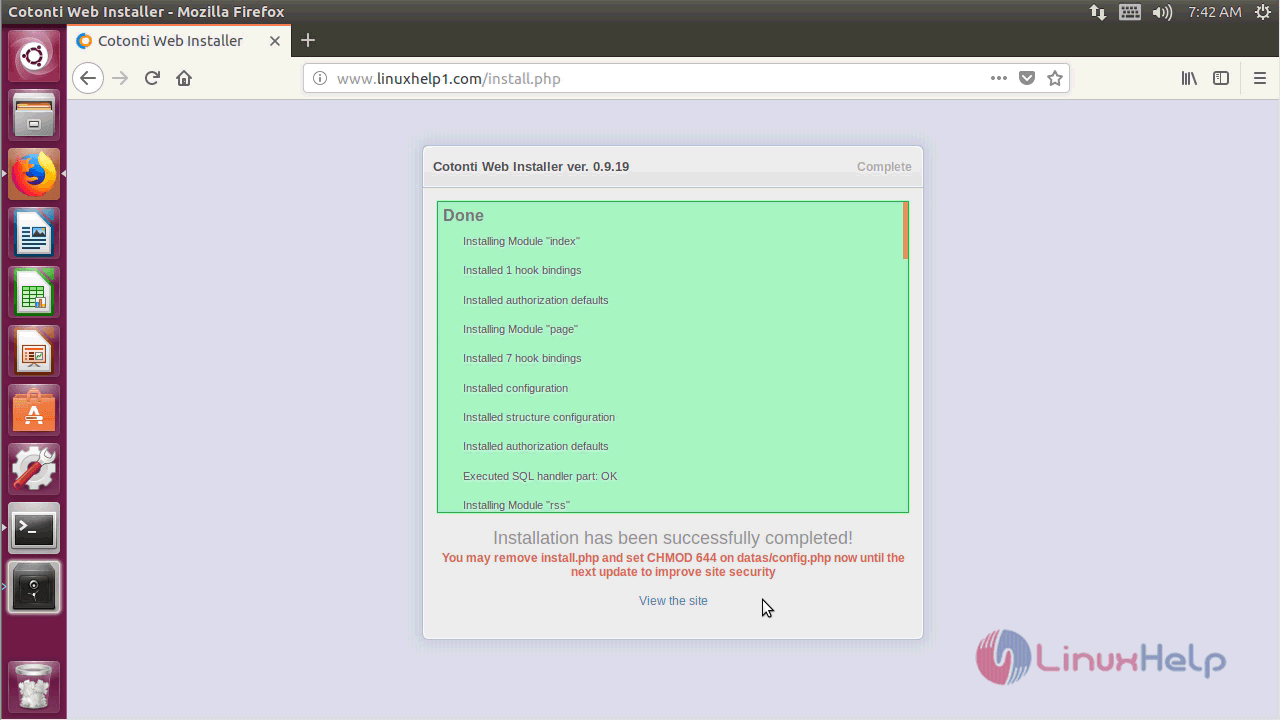Image resolution: width=1280 pixels, height=720 pixels.
Task: Launch LibreOffice Impress
Action: point(34,351)
